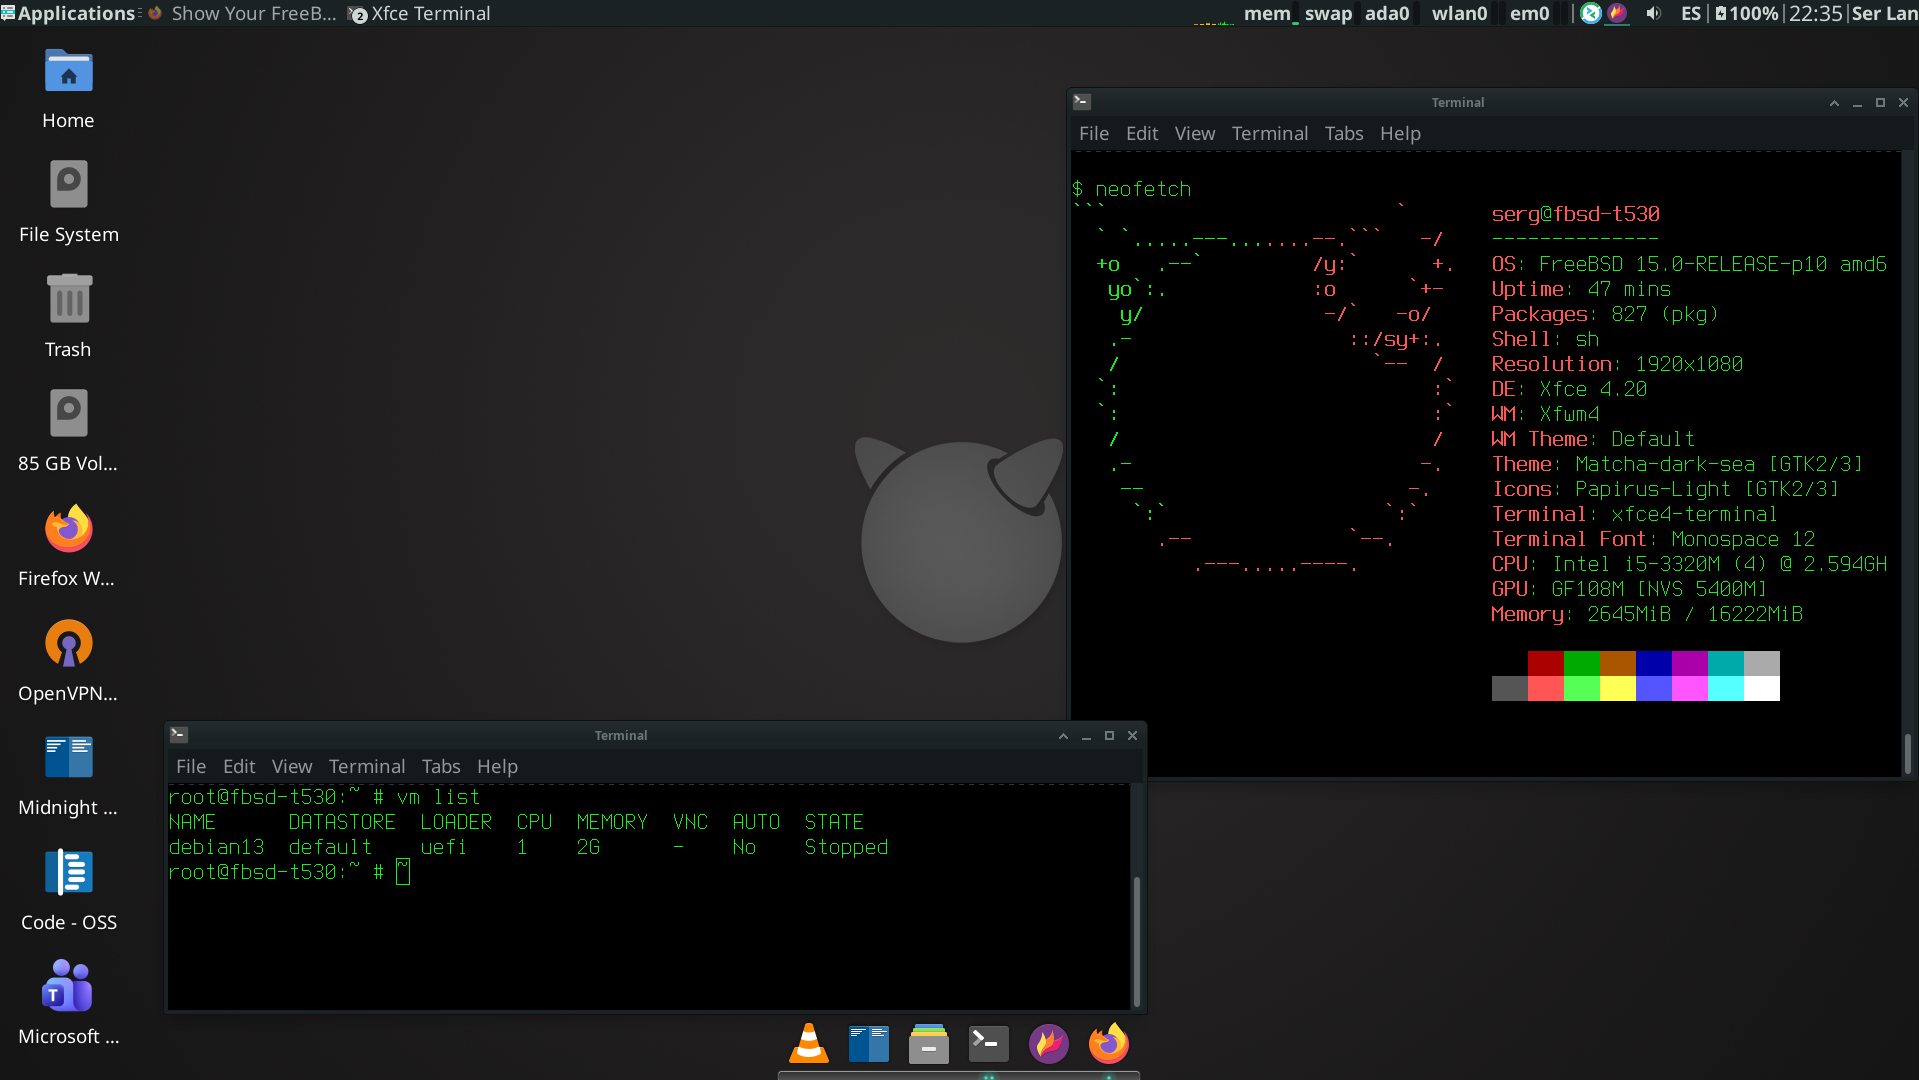The image size is (1919, 1080).
Task: Open the Ser Lan user menu
Action: (1885, 13)
